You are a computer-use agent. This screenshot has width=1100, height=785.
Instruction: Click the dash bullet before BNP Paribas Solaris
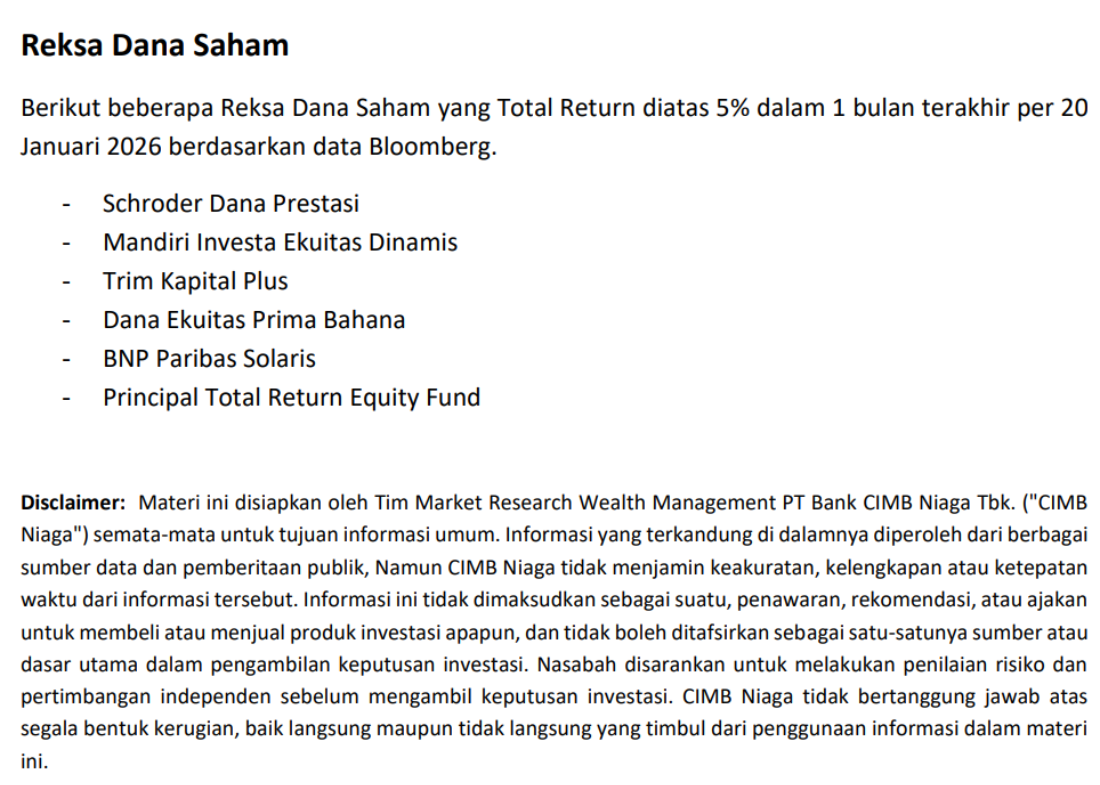[67, 360]
